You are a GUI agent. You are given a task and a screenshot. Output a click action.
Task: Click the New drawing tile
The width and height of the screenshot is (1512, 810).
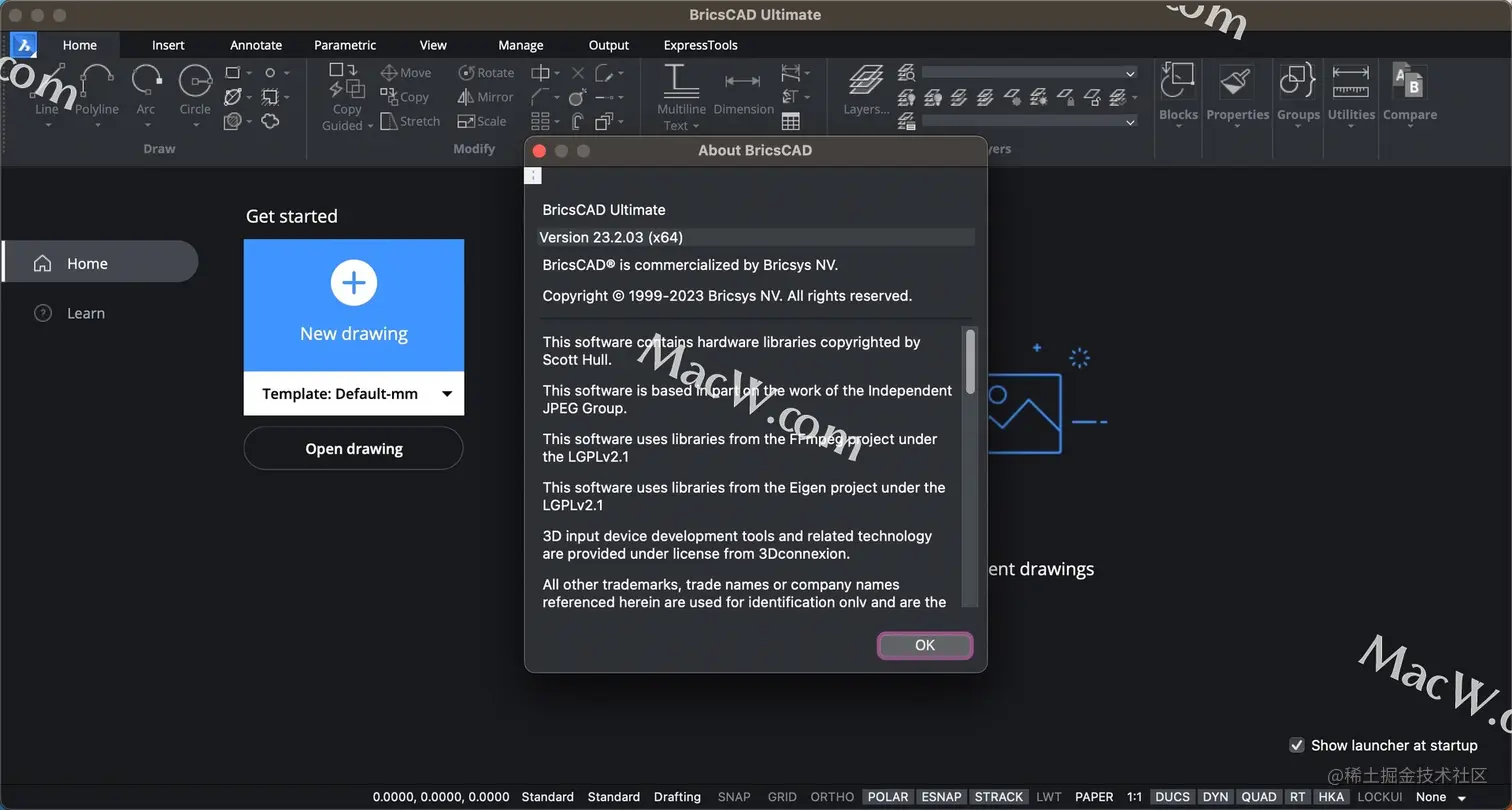click(x=354, y=306)
